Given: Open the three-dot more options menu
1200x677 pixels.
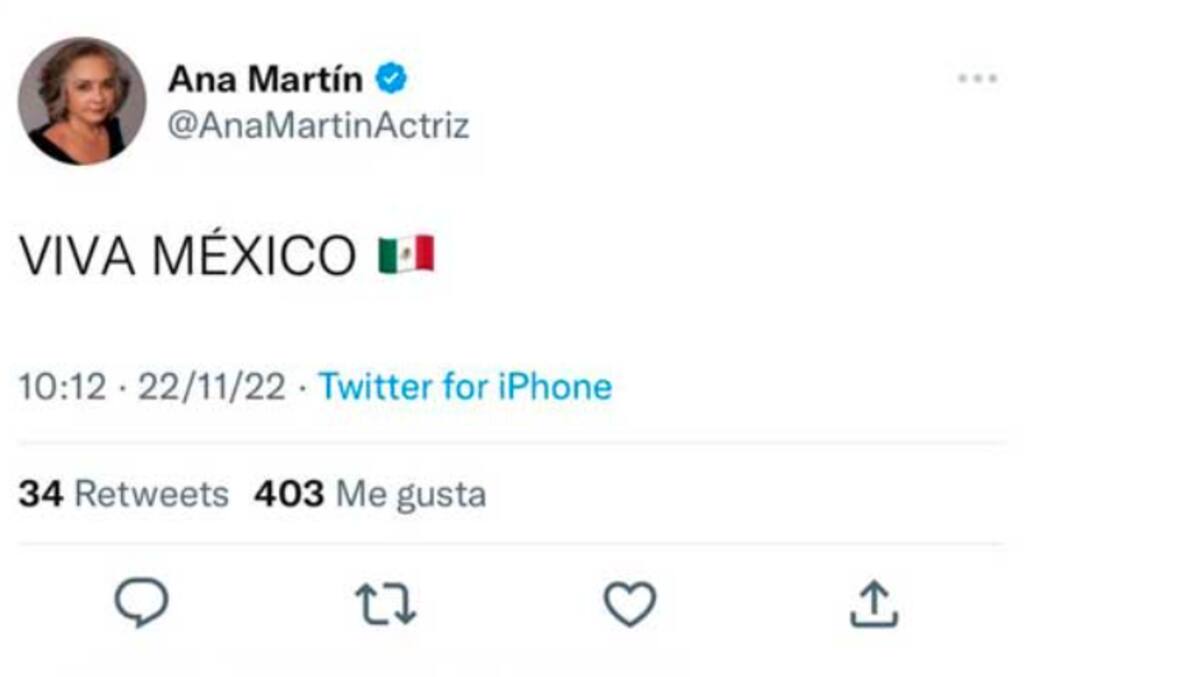Looking at the screenshot, I should point(977,78).
